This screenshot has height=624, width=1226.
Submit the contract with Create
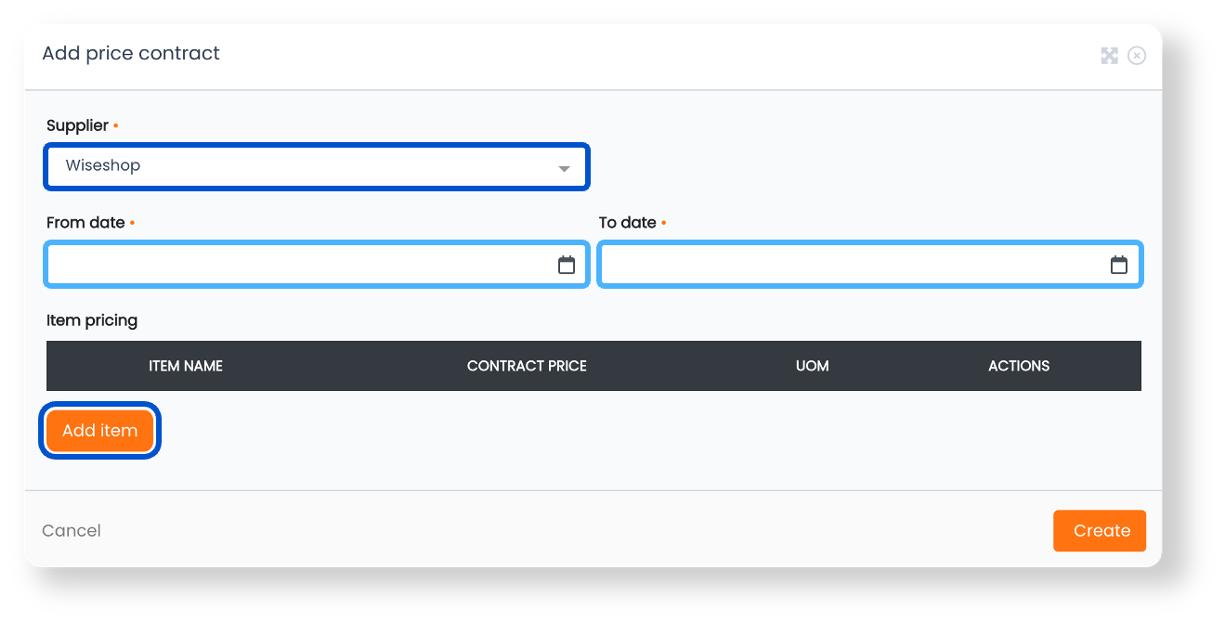click(x=1099, y=530)
